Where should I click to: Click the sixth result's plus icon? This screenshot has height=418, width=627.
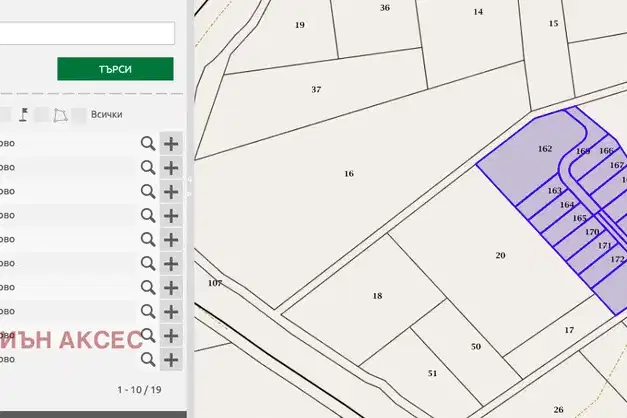[171, 264]
